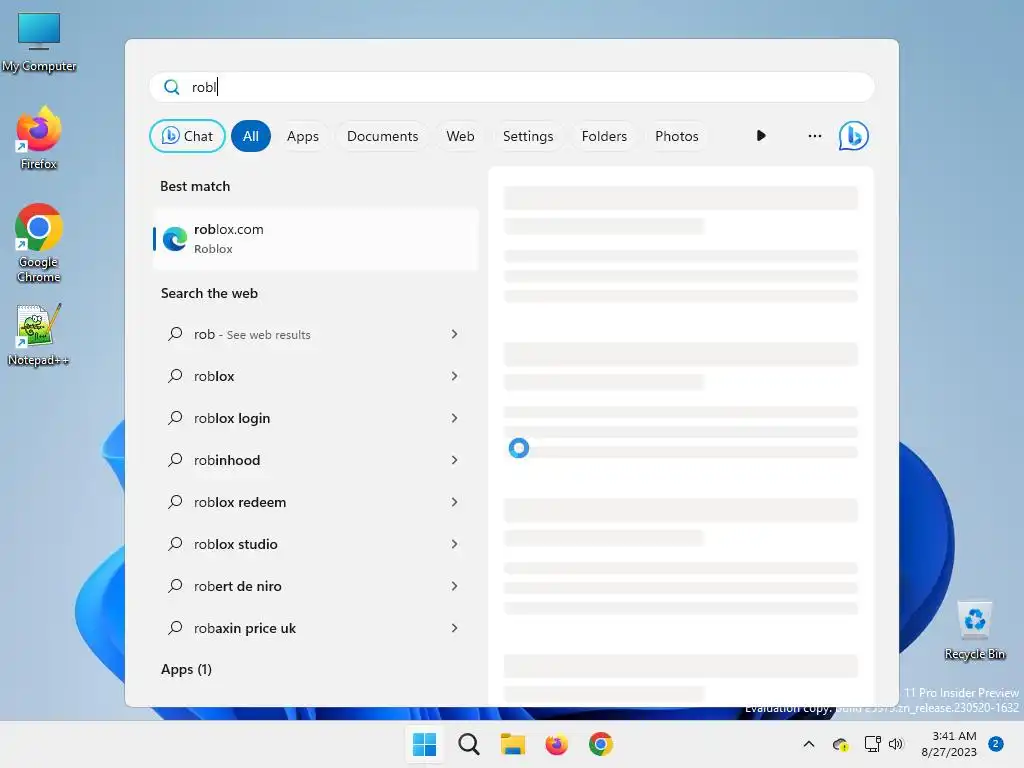
Task: Select 'roblox redeem' web suggestion
Action: [x=315, y=502]
